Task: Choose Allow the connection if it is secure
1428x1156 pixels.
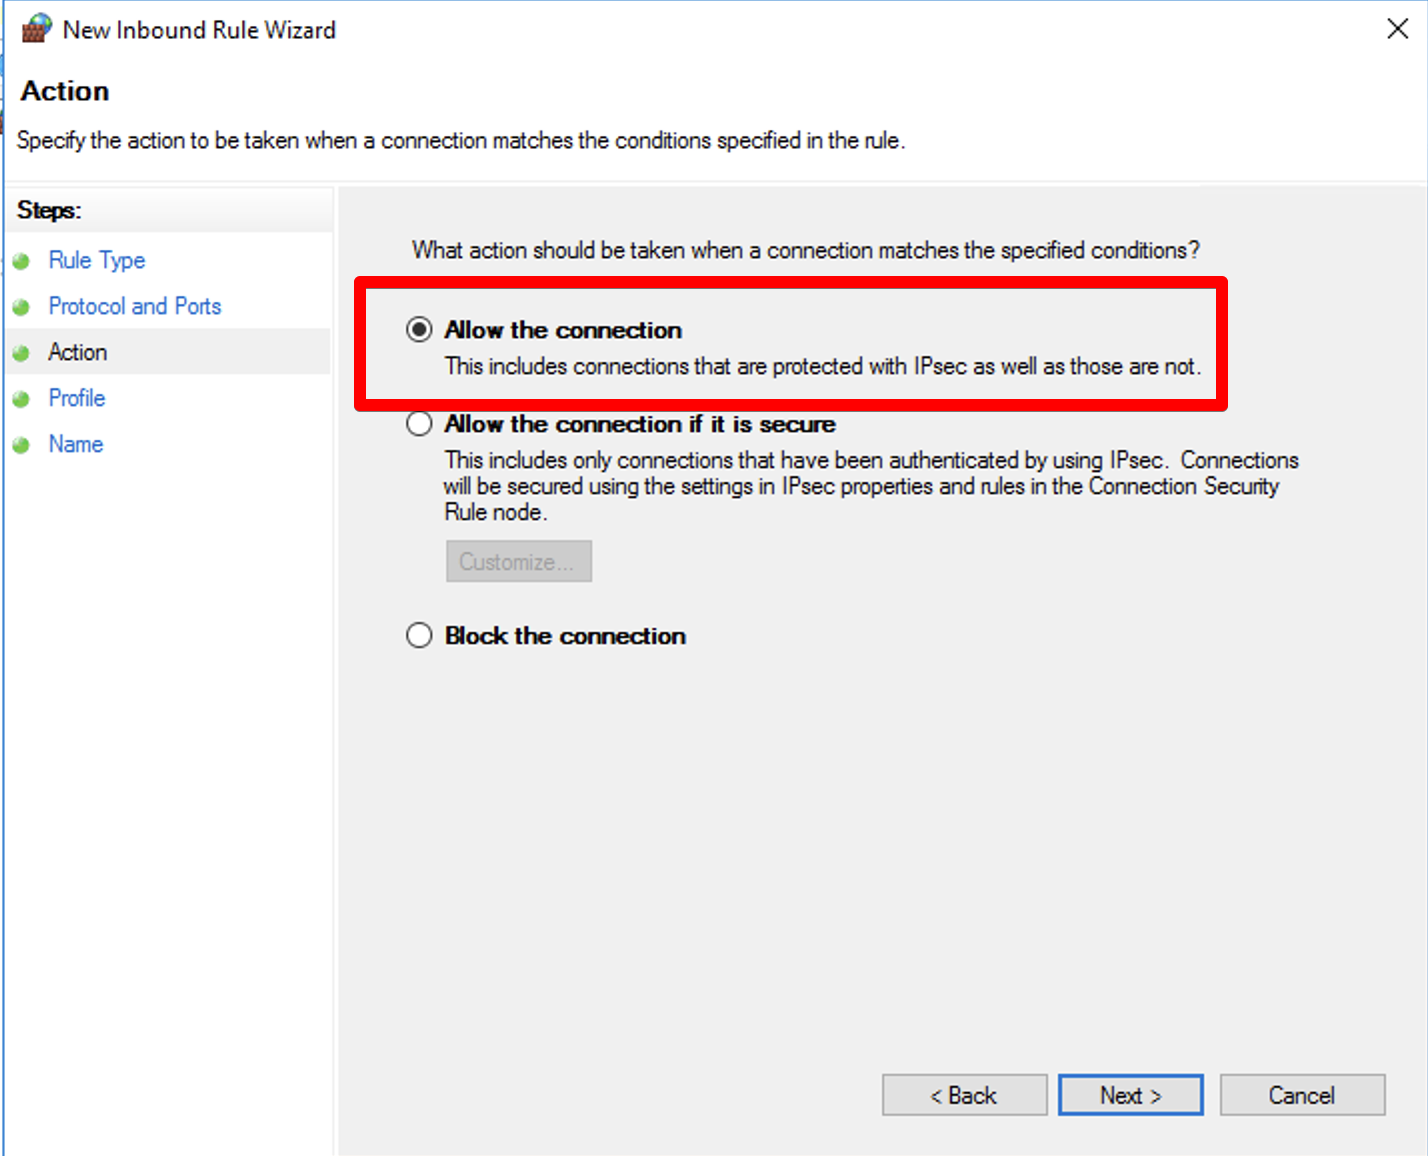Action: click(419, 424)
